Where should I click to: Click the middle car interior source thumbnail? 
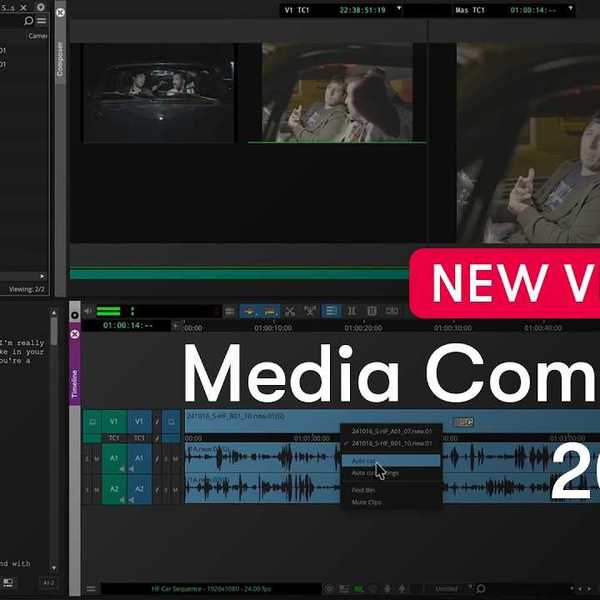coord(337,92)
